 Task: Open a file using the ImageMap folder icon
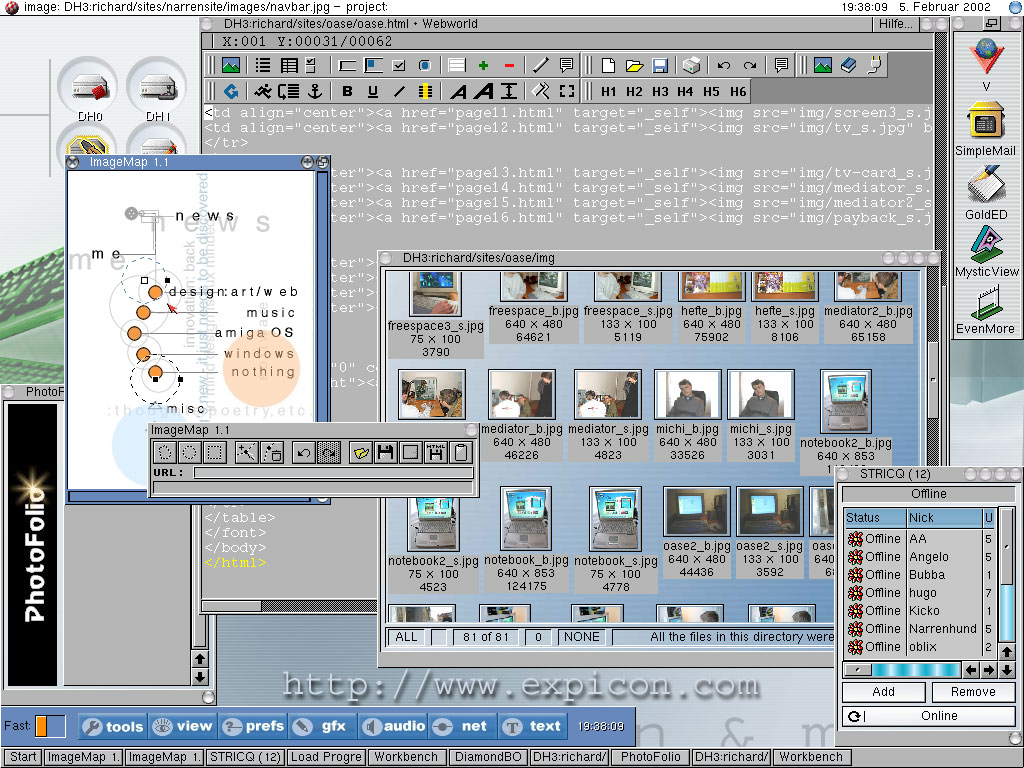360,452
